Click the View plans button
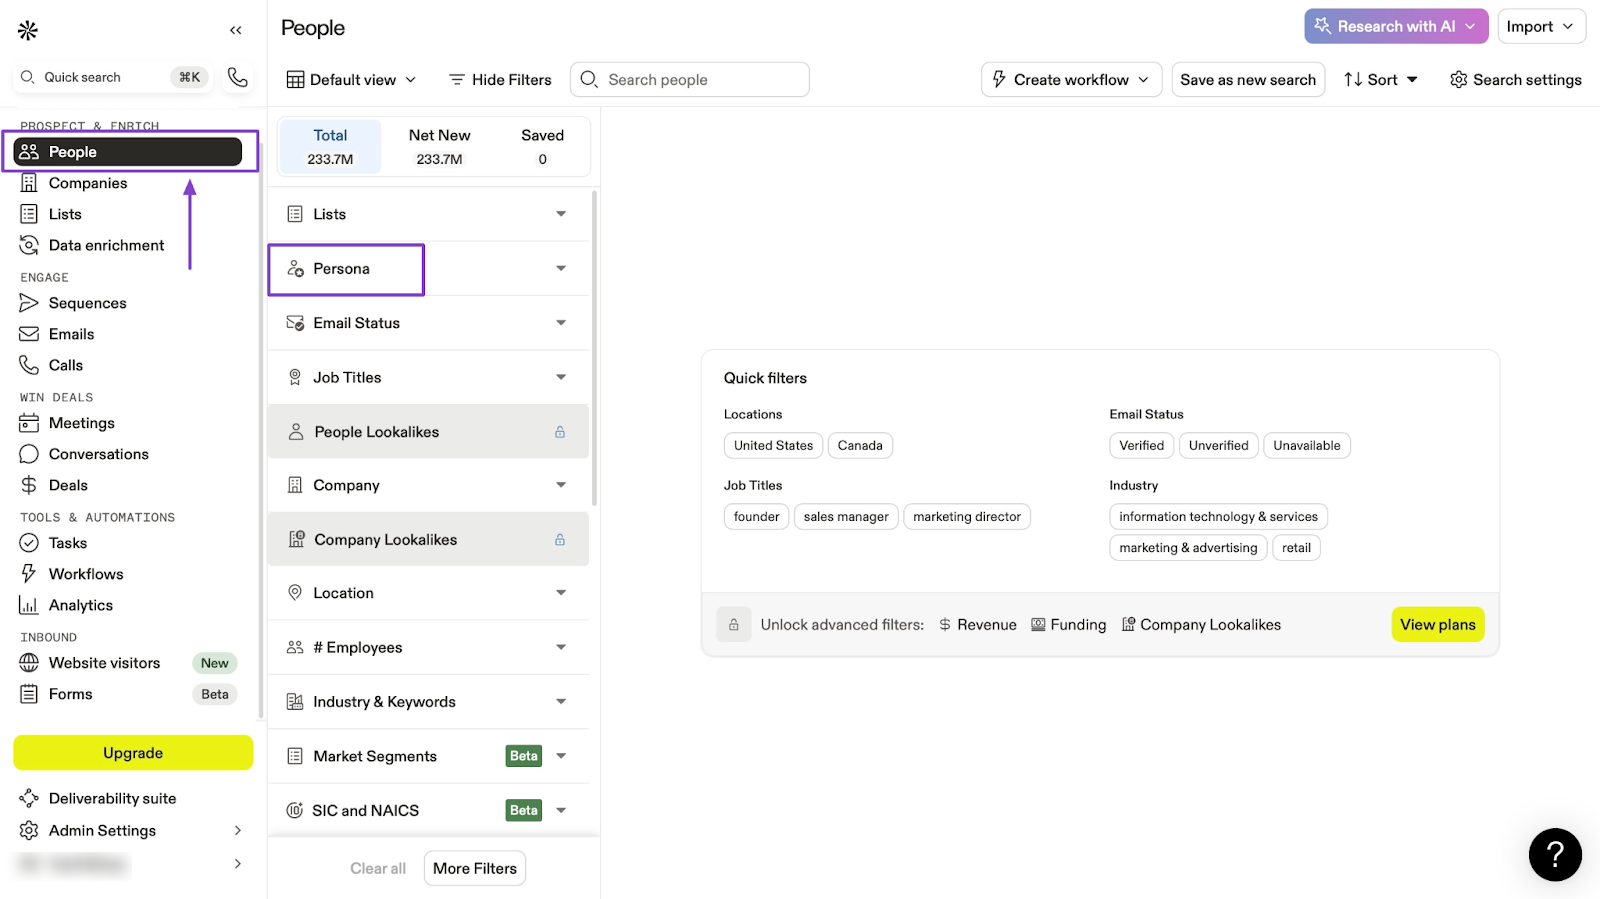This screenshot has width=1600, height=899. click(x=1437, y=625)
